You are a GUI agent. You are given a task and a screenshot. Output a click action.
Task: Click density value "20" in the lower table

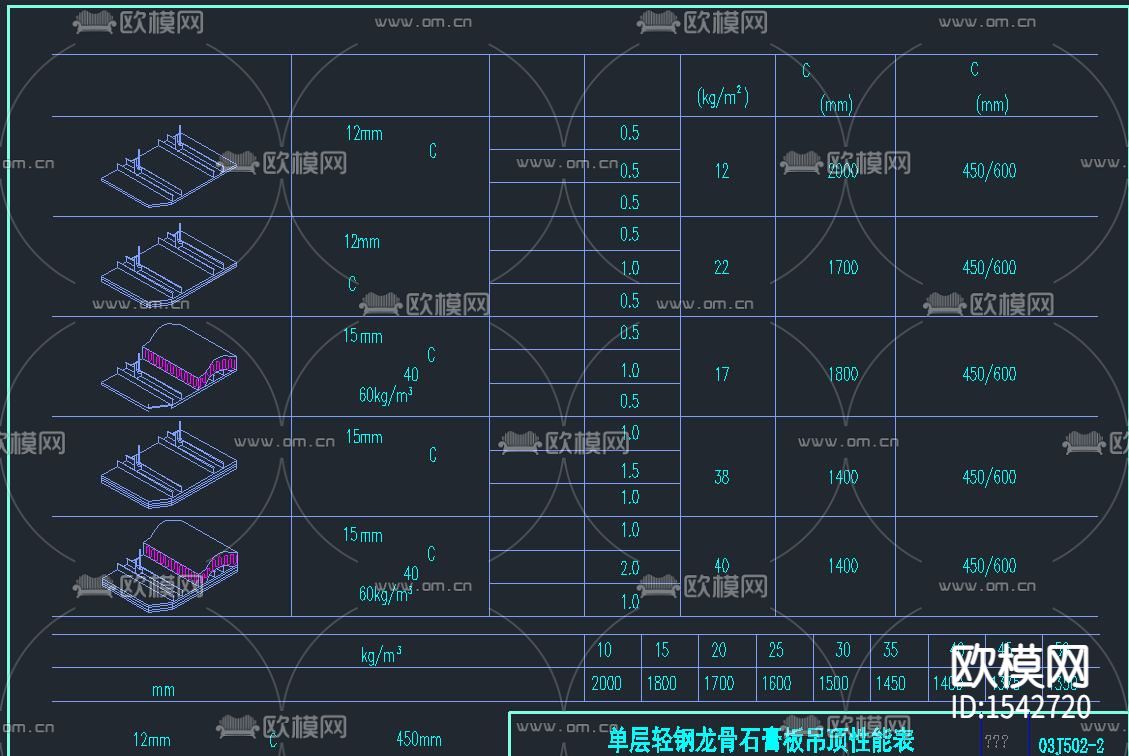(719, 650)
